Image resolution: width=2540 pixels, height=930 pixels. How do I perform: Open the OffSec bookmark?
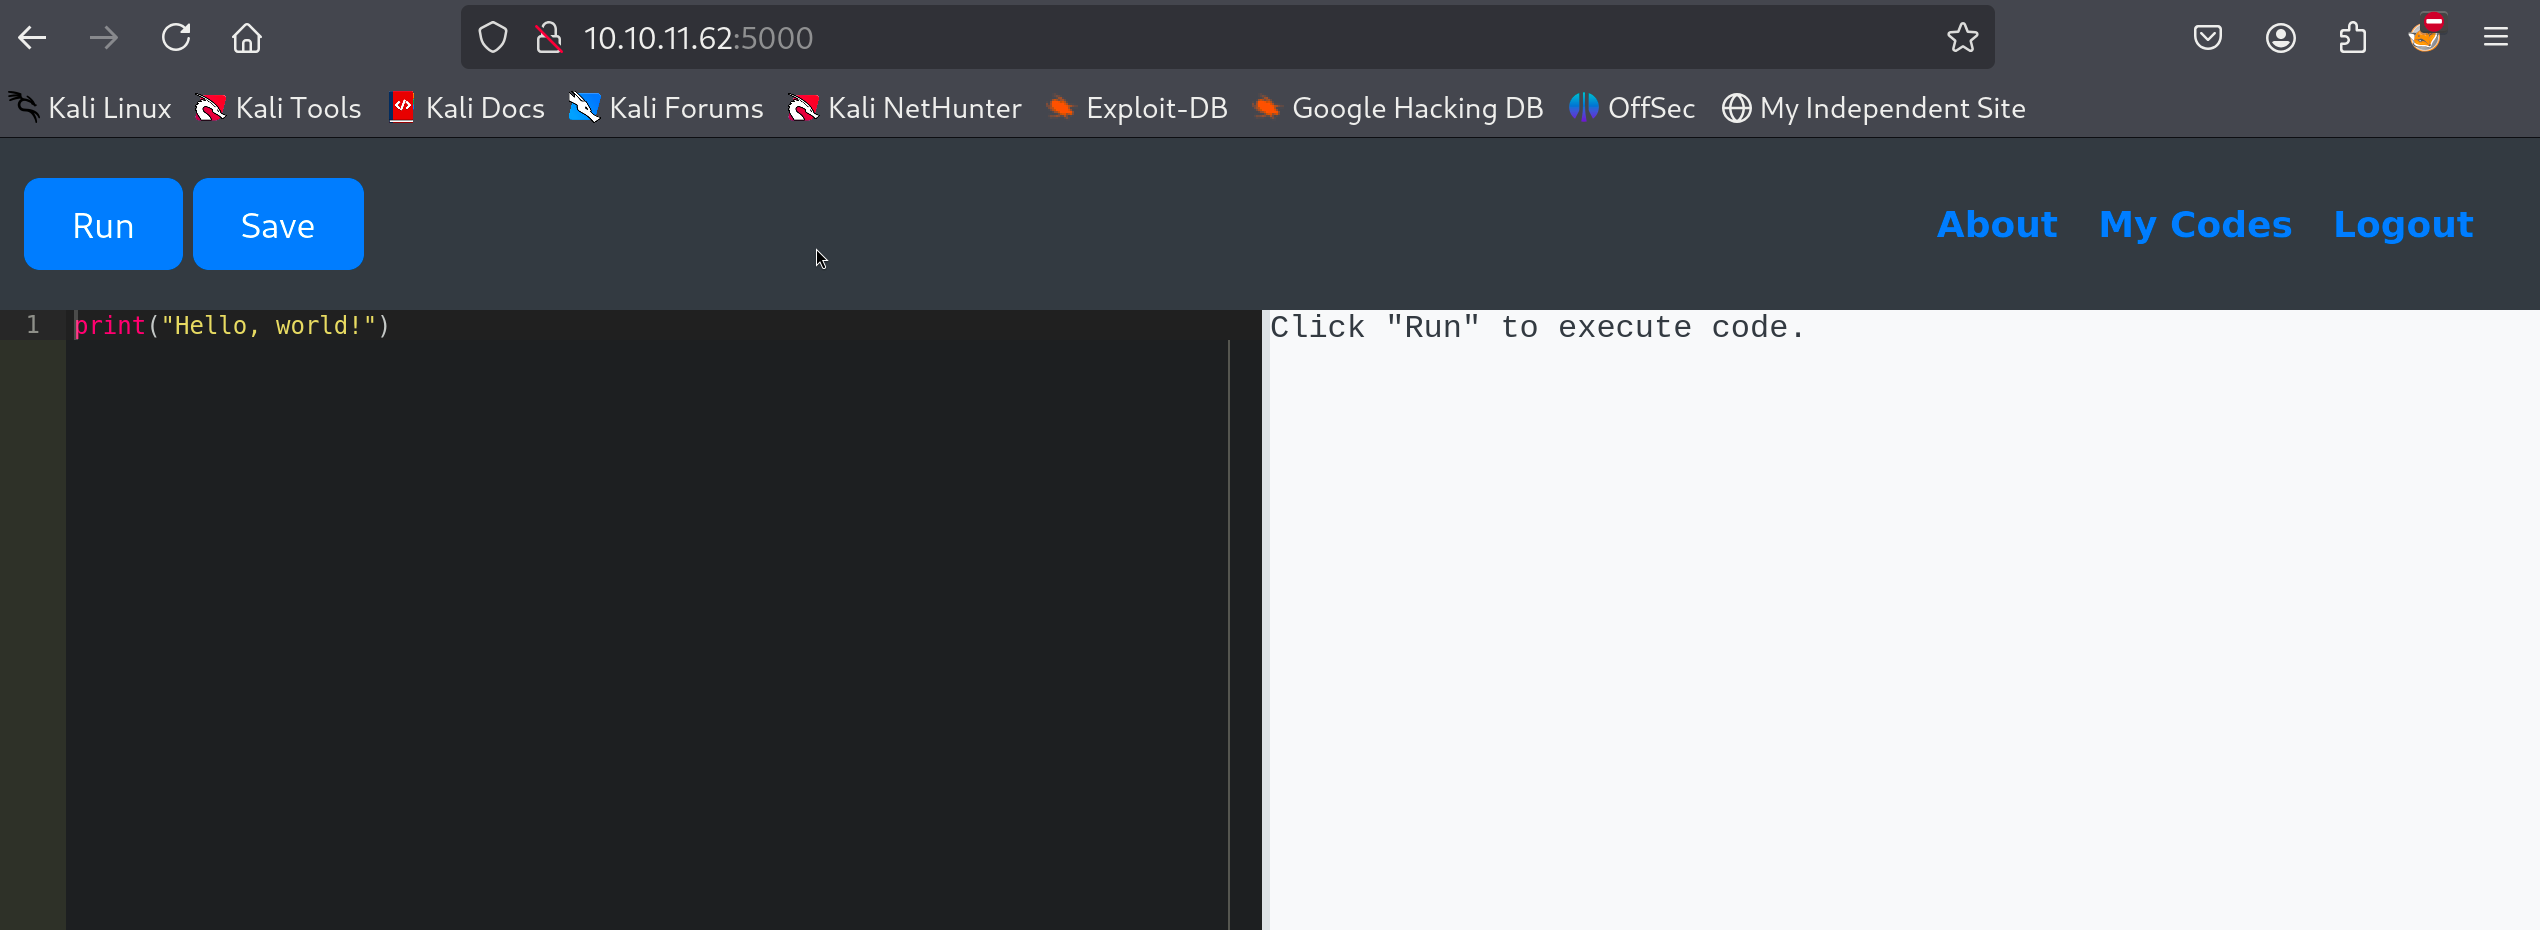click(x=1632, y=108)
